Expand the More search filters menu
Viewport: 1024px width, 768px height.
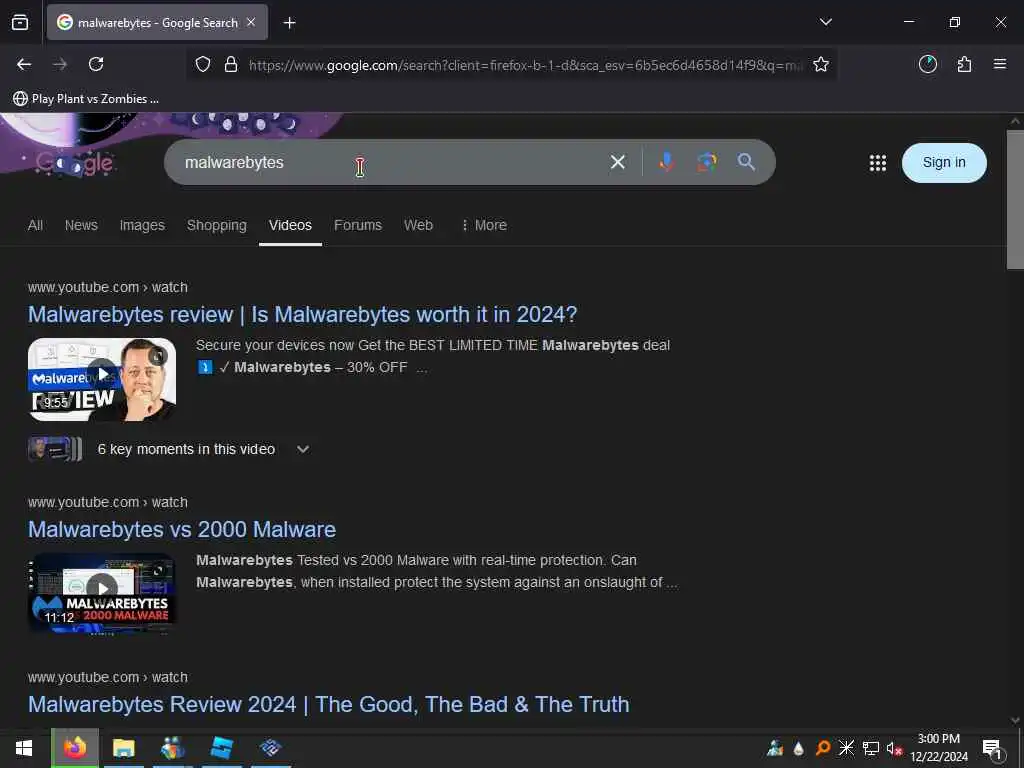[484, 225]
